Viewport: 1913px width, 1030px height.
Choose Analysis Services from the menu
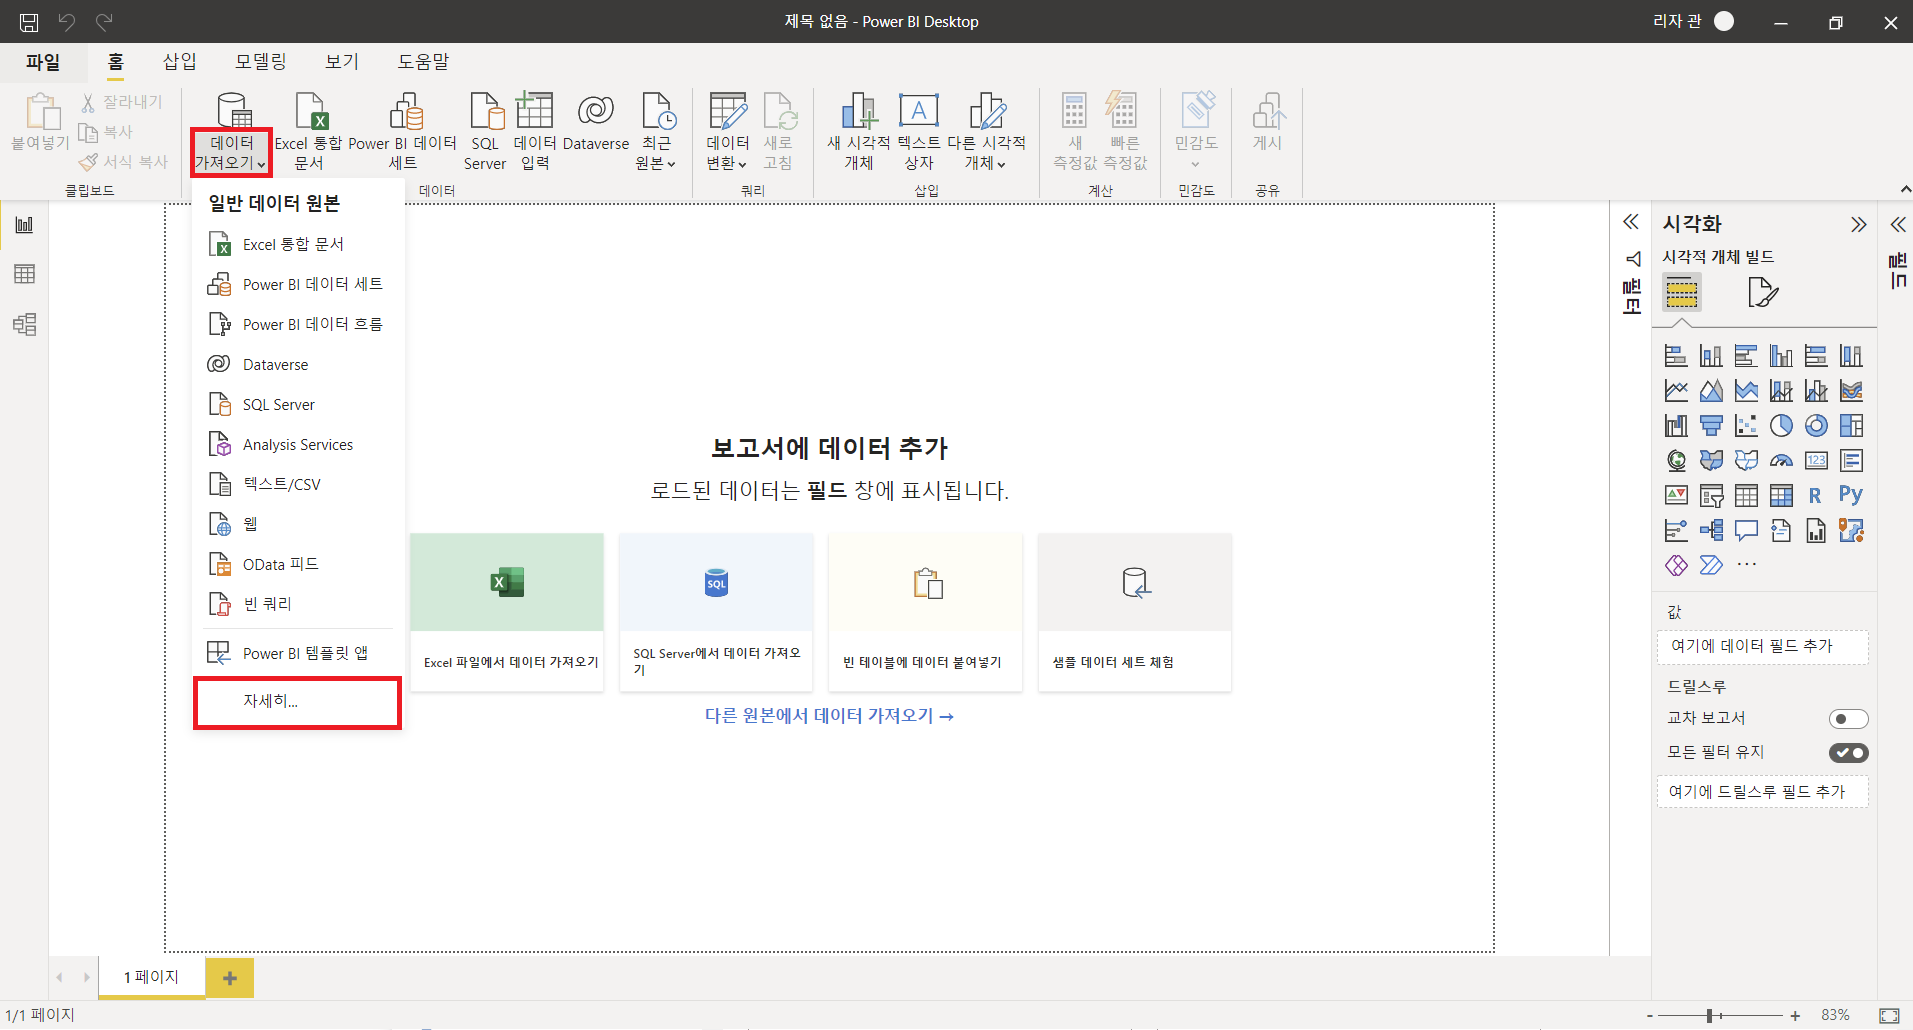(x=298, y=444)
